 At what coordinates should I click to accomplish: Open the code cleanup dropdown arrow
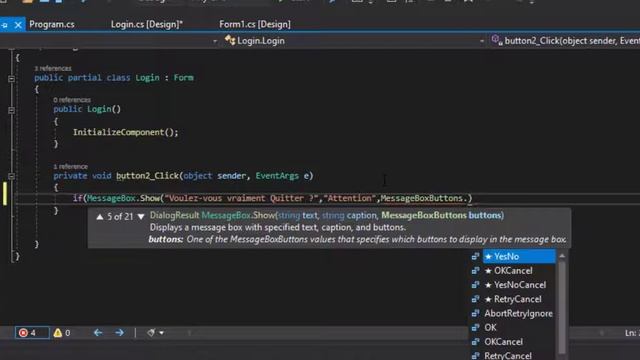pyautogui.click(x=162, y=333)
